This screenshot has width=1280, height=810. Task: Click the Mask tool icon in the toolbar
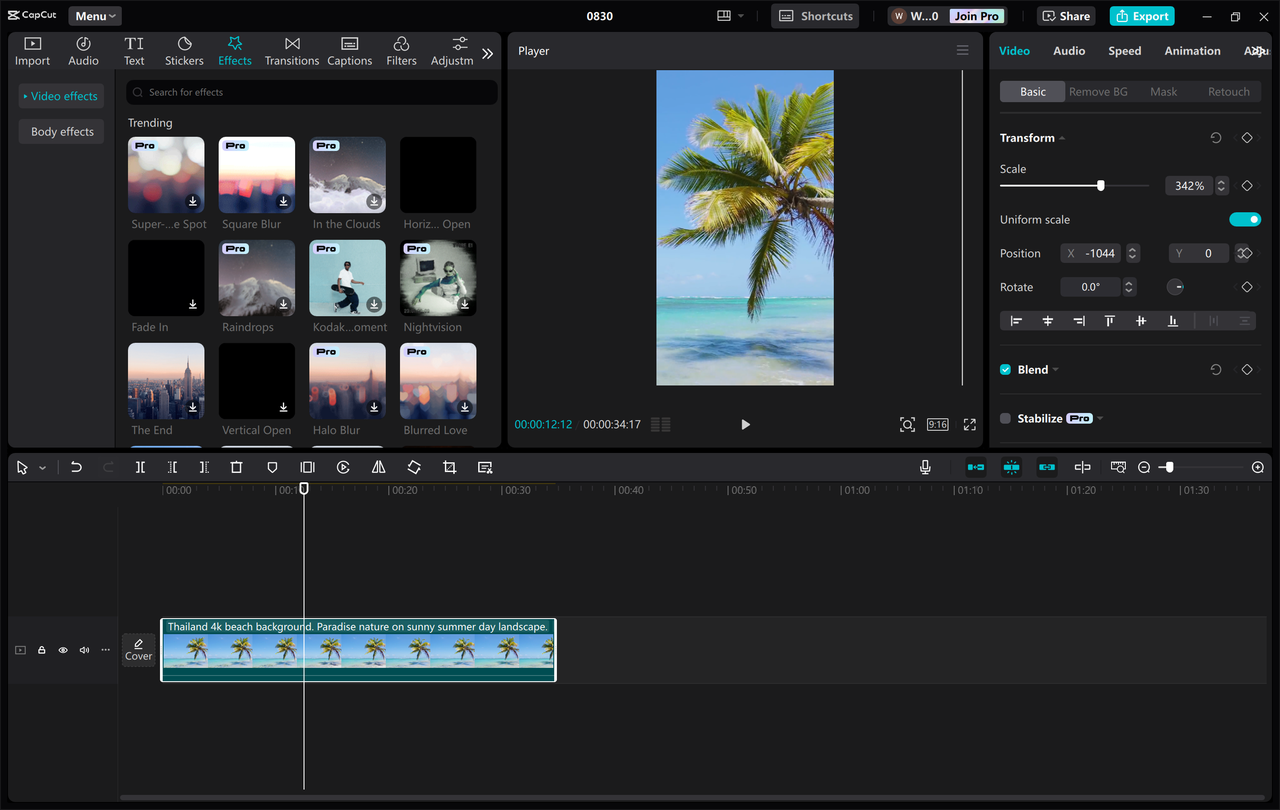(271, 467)
